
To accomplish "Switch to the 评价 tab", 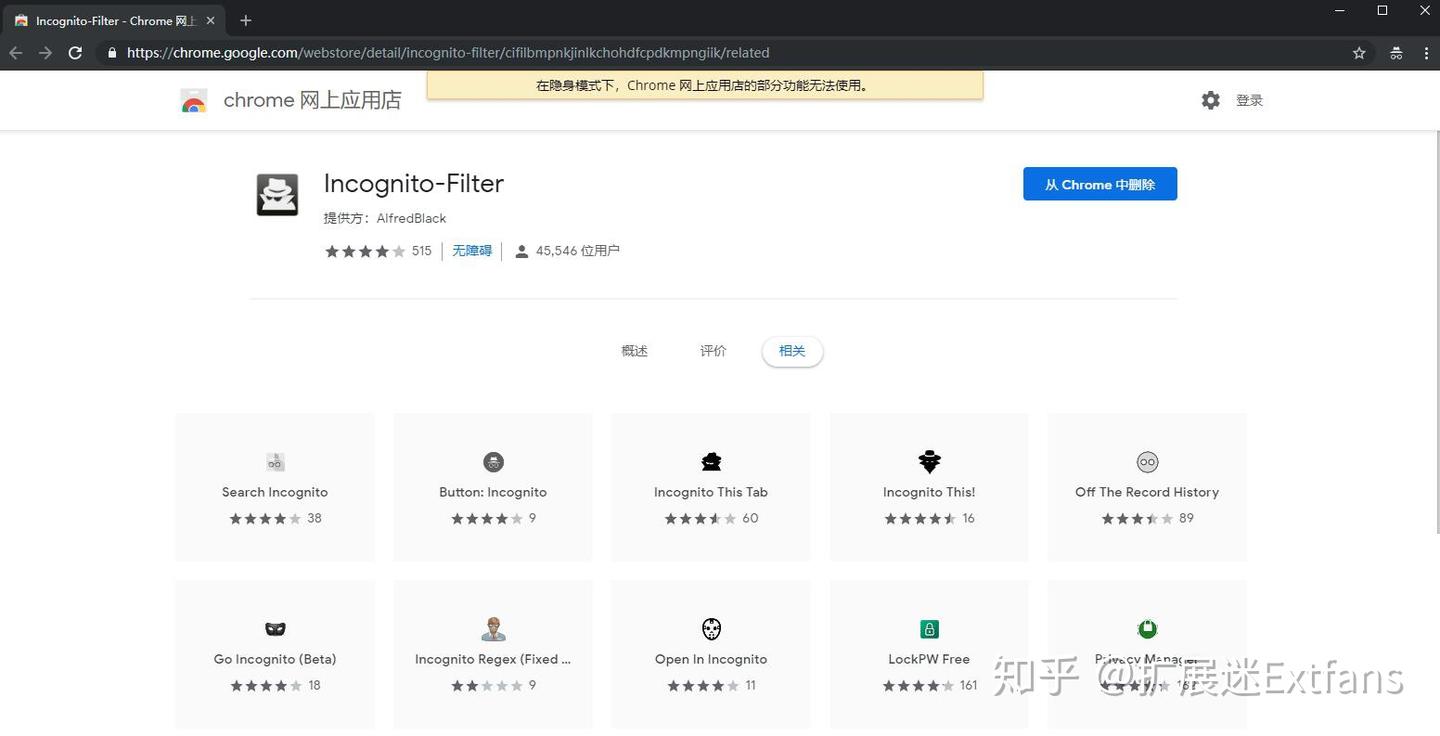I will click(713, 350).
